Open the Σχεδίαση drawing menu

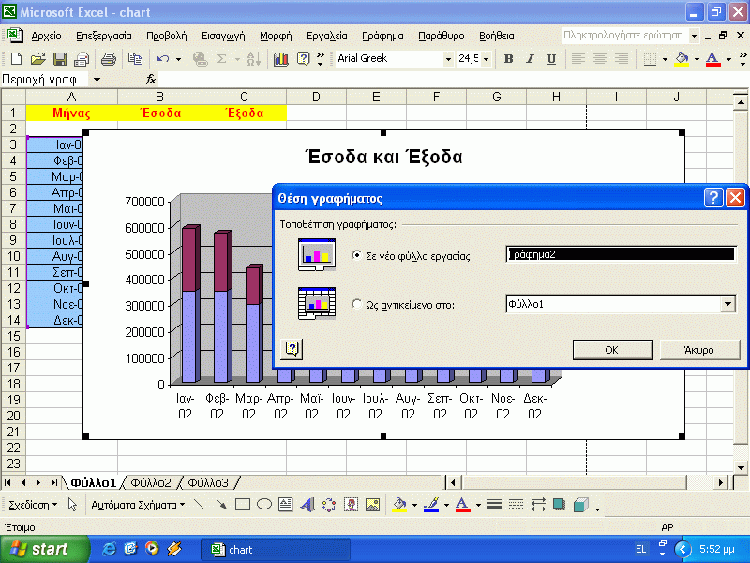click(x=32, y=505)
